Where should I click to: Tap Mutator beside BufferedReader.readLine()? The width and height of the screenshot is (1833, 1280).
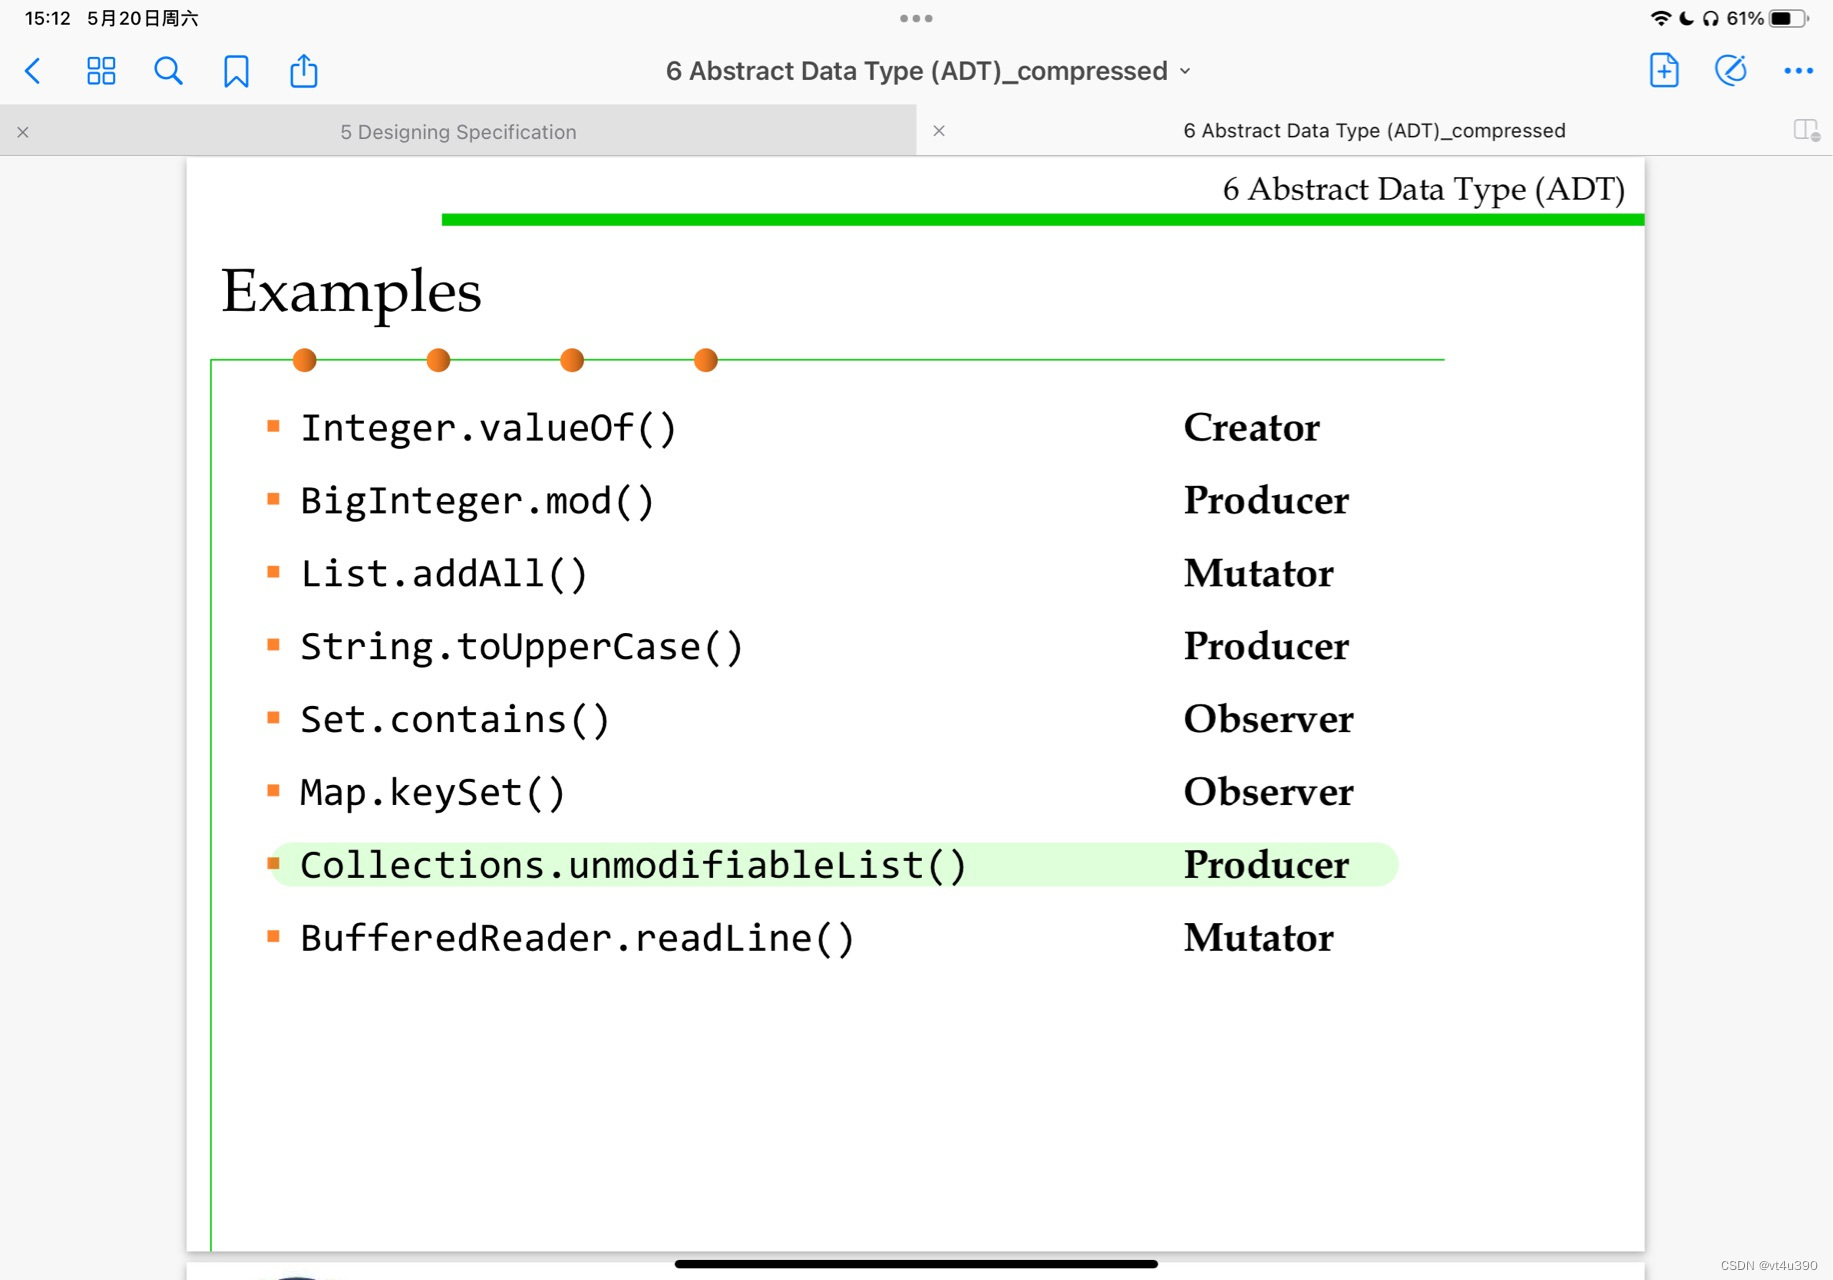pos(1259,939)
